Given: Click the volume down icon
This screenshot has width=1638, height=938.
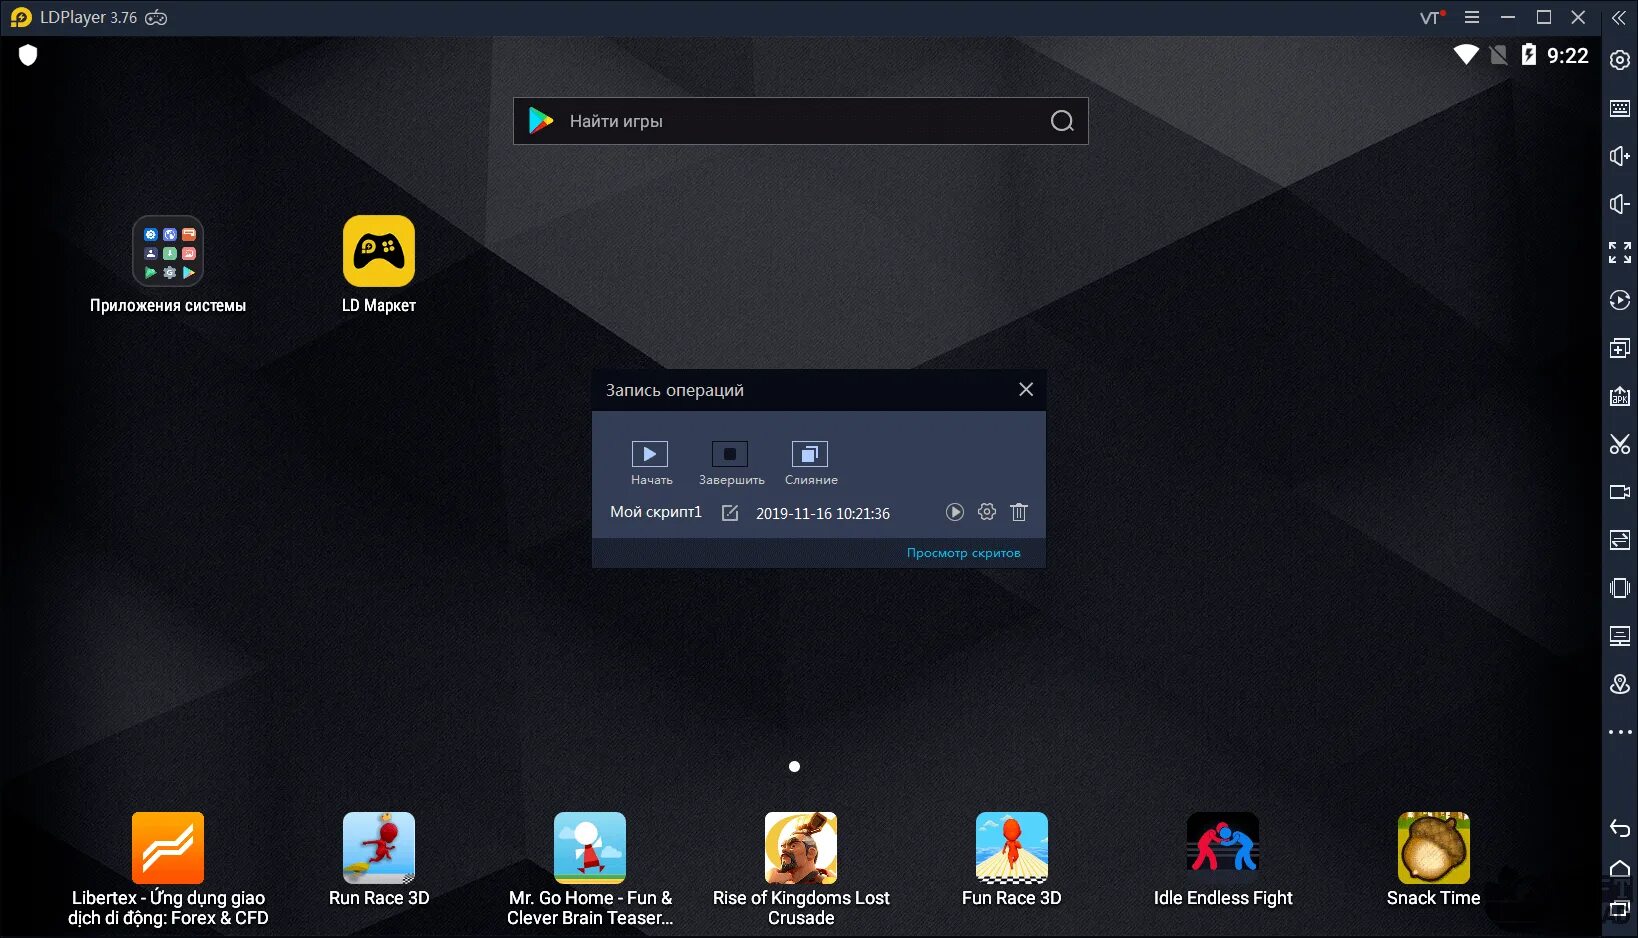Looking at the screenshot, I should click(x=1620, y=204).
